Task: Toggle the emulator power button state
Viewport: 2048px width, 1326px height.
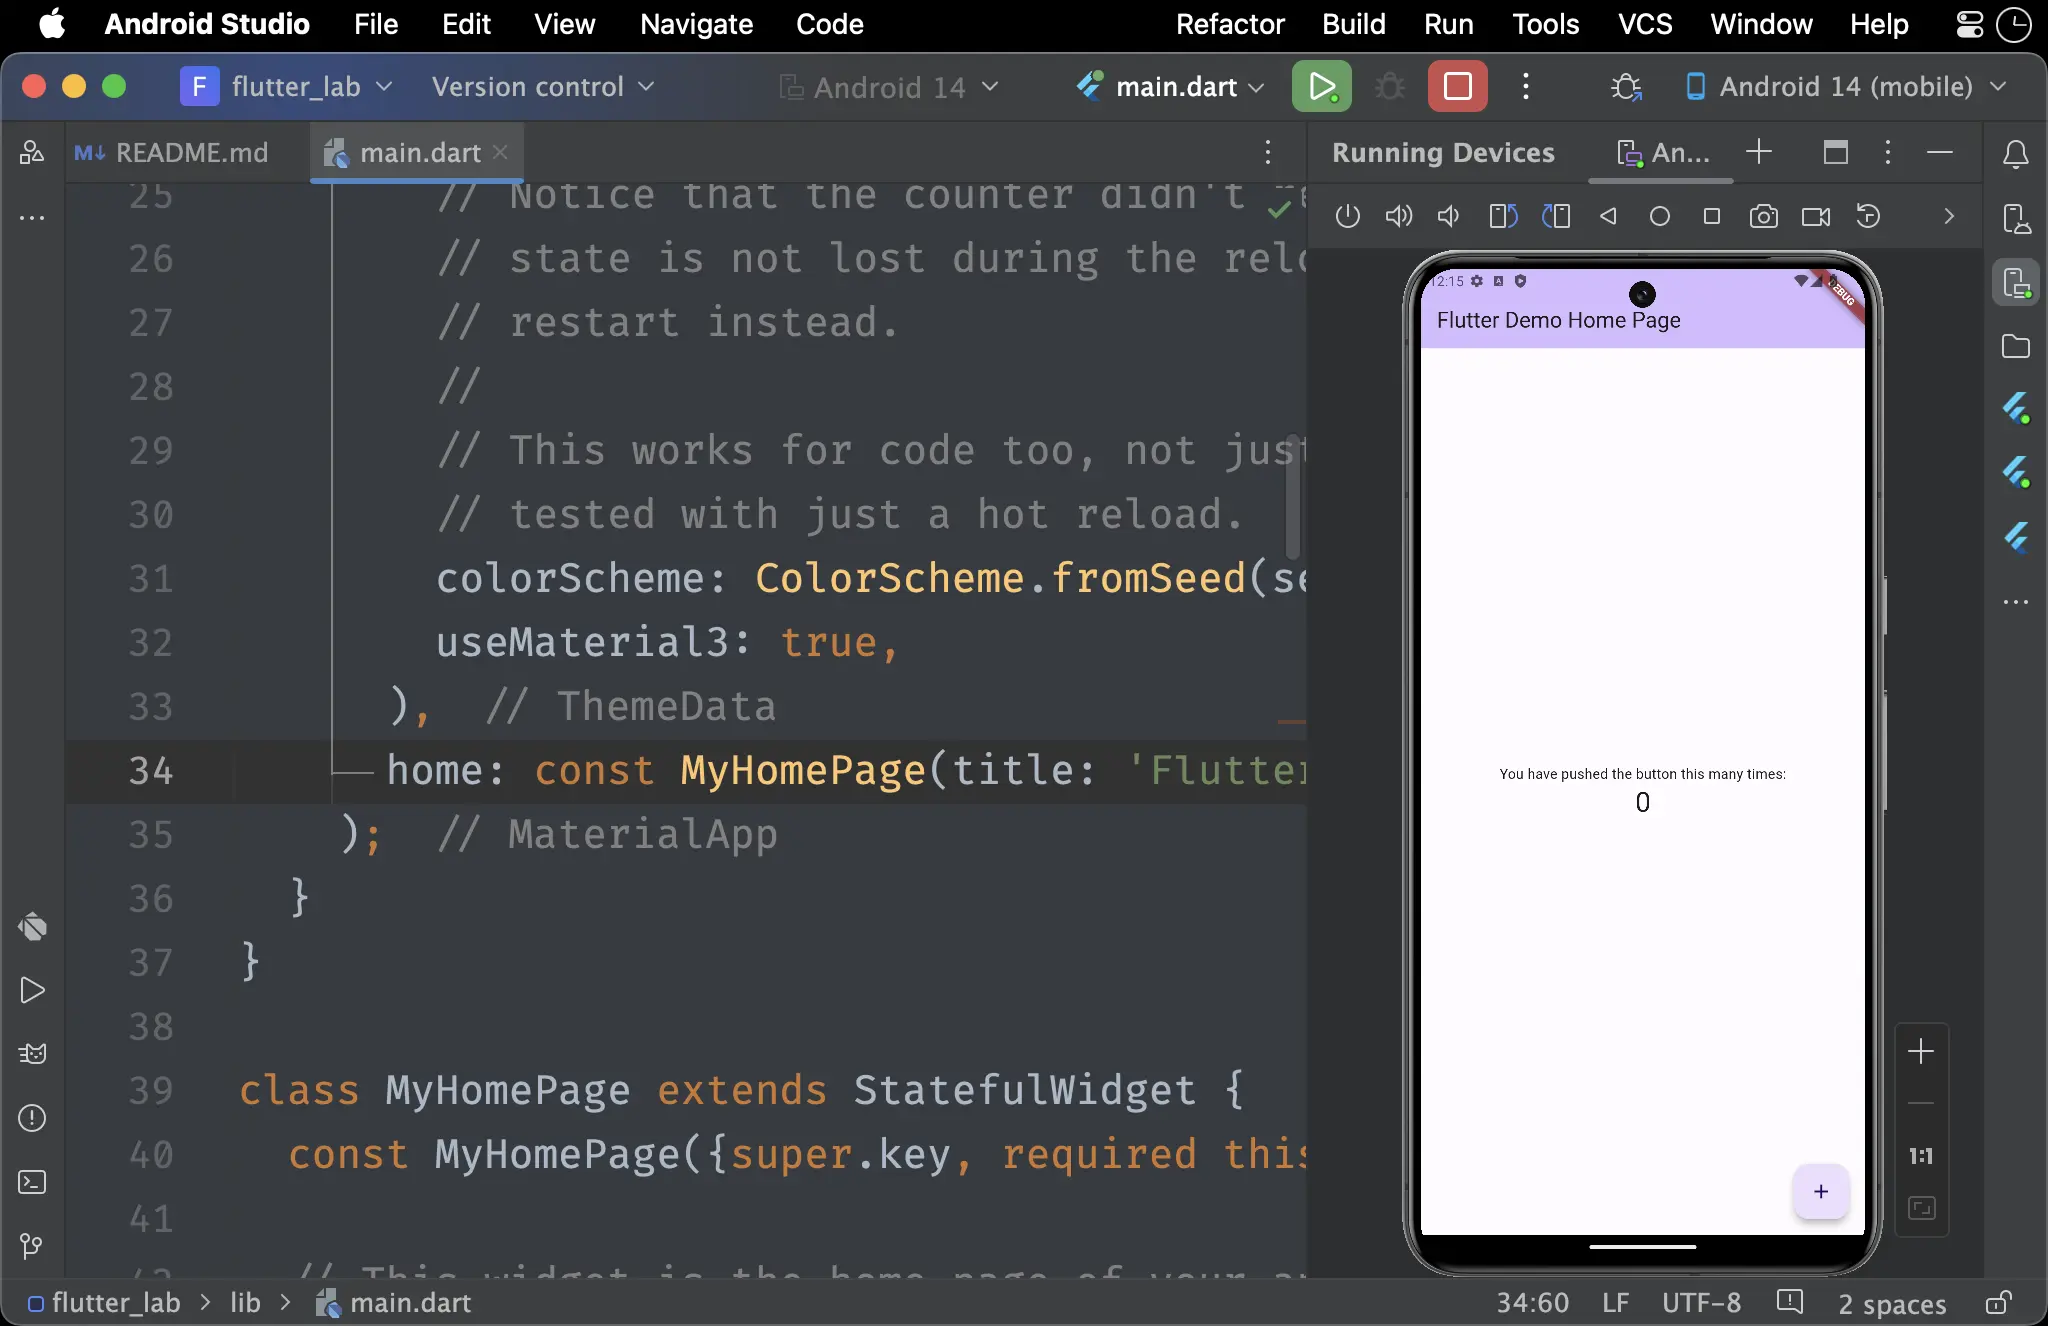Action: point(1345,215)
